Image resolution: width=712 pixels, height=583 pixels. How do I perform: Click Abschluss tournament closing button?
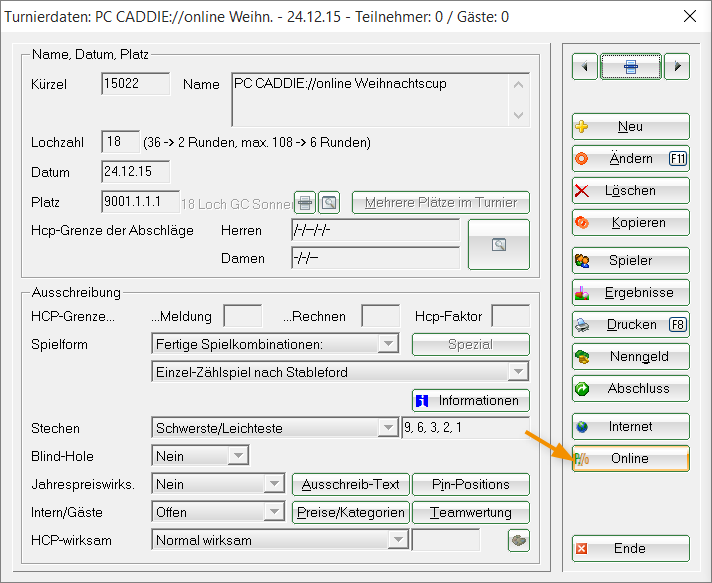[631, 389]
